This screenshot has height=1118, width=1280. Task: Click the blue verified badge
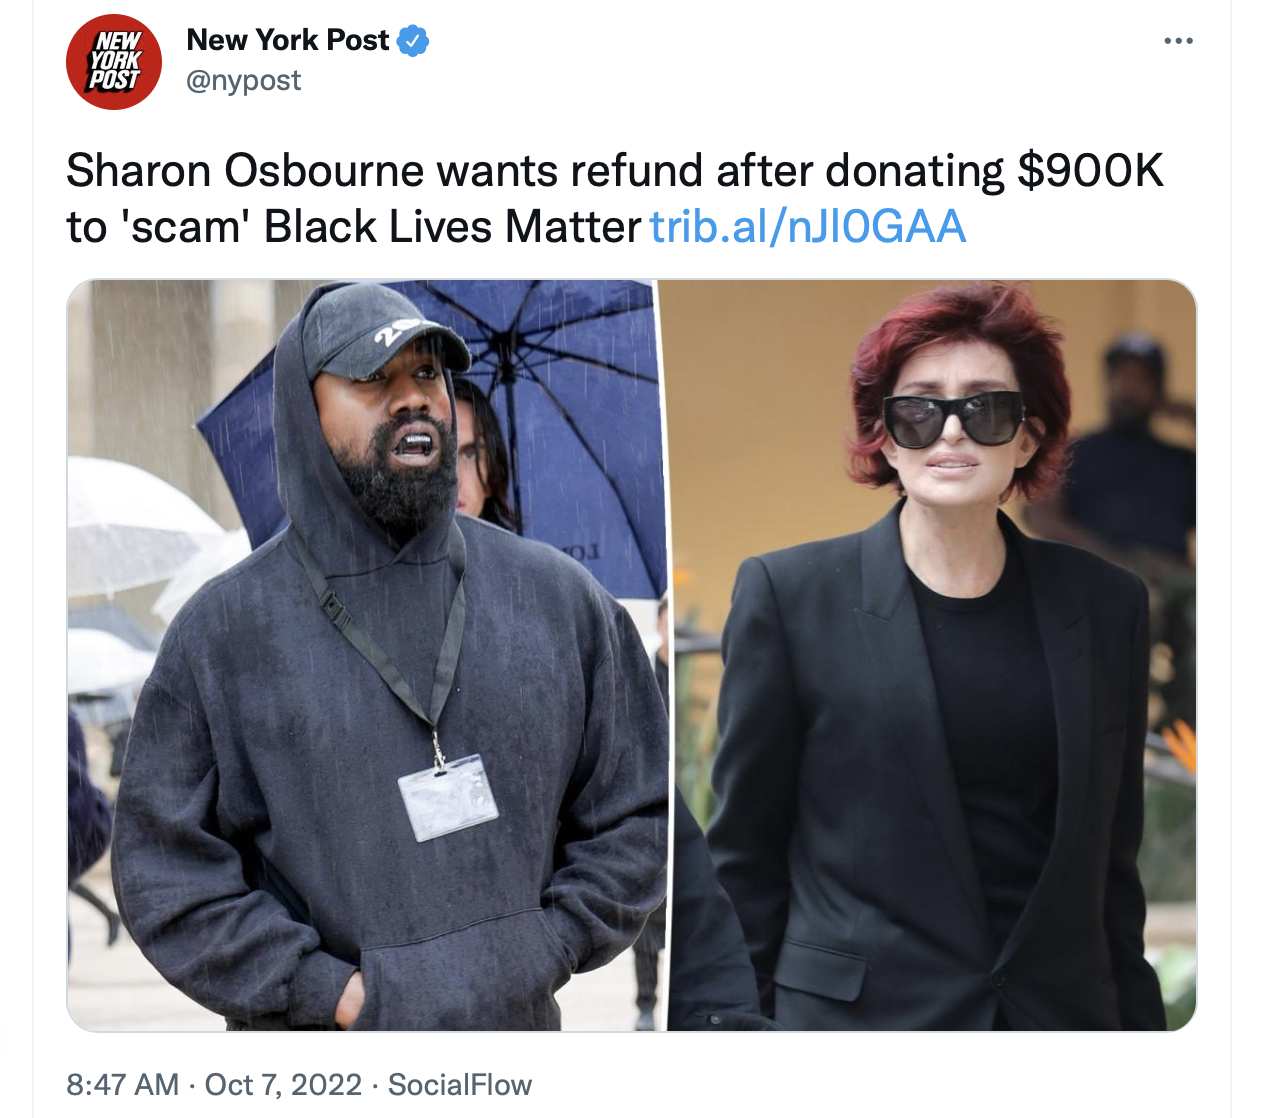[x=413, y=41]
